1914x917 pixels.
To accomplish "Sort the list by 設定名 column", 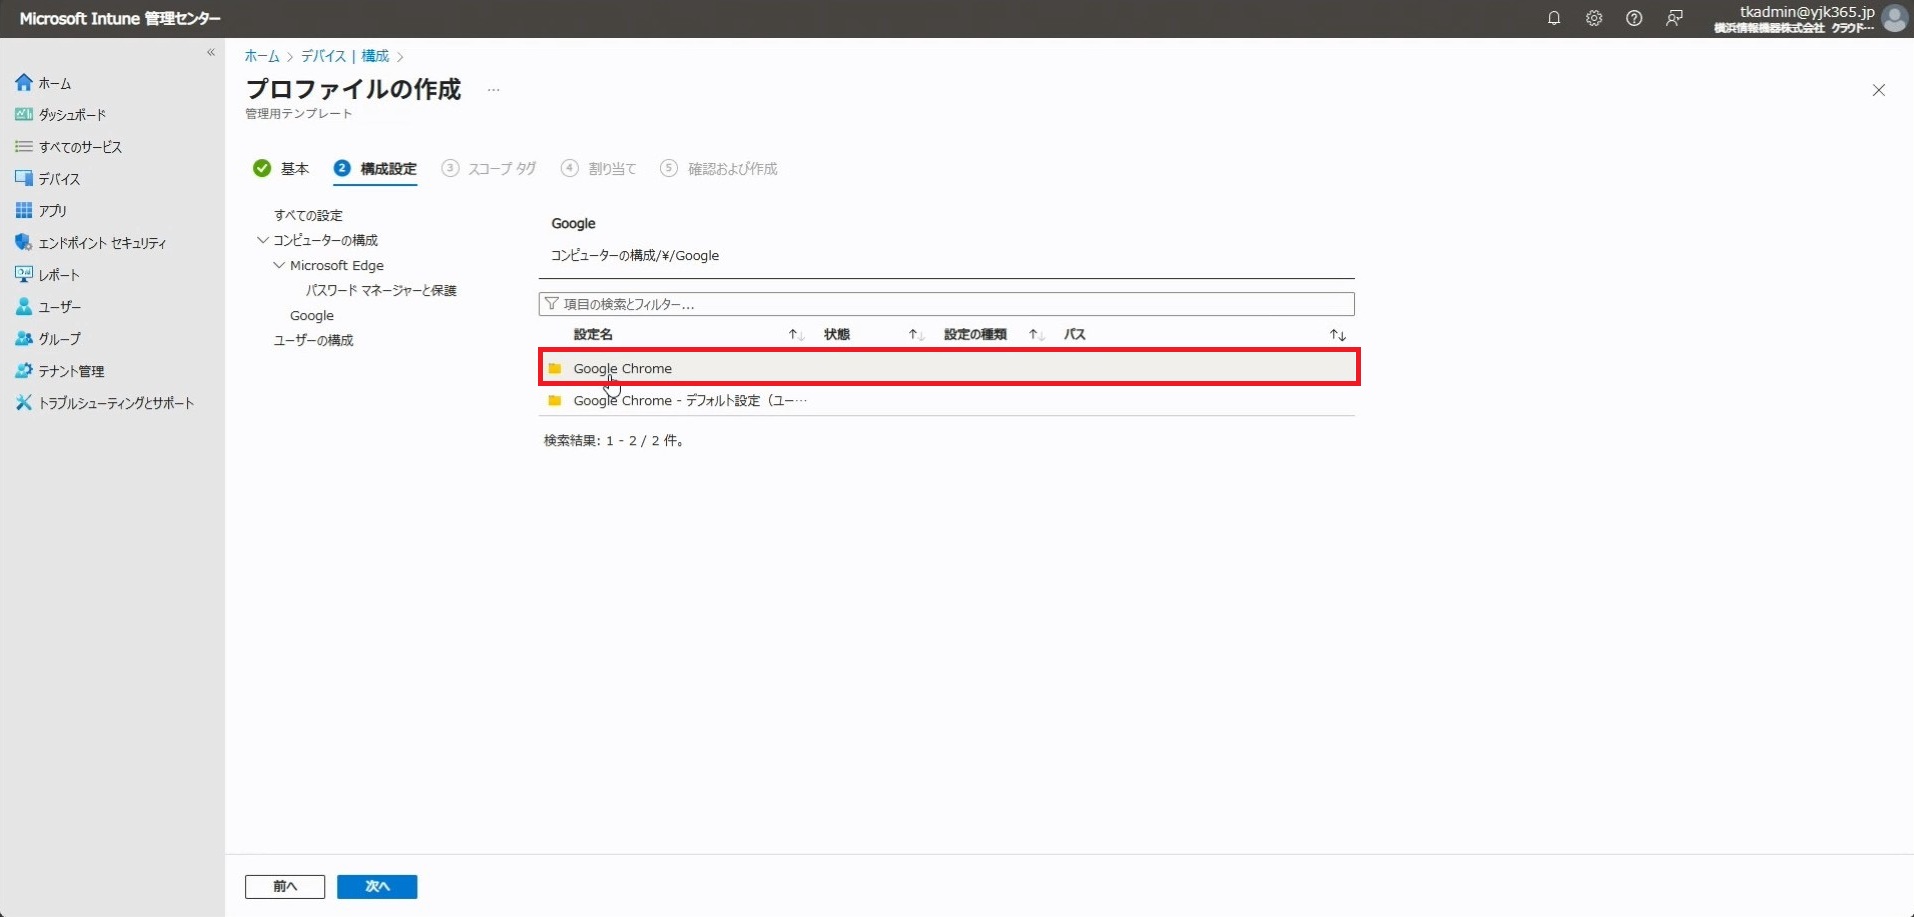I will point(796,335).
